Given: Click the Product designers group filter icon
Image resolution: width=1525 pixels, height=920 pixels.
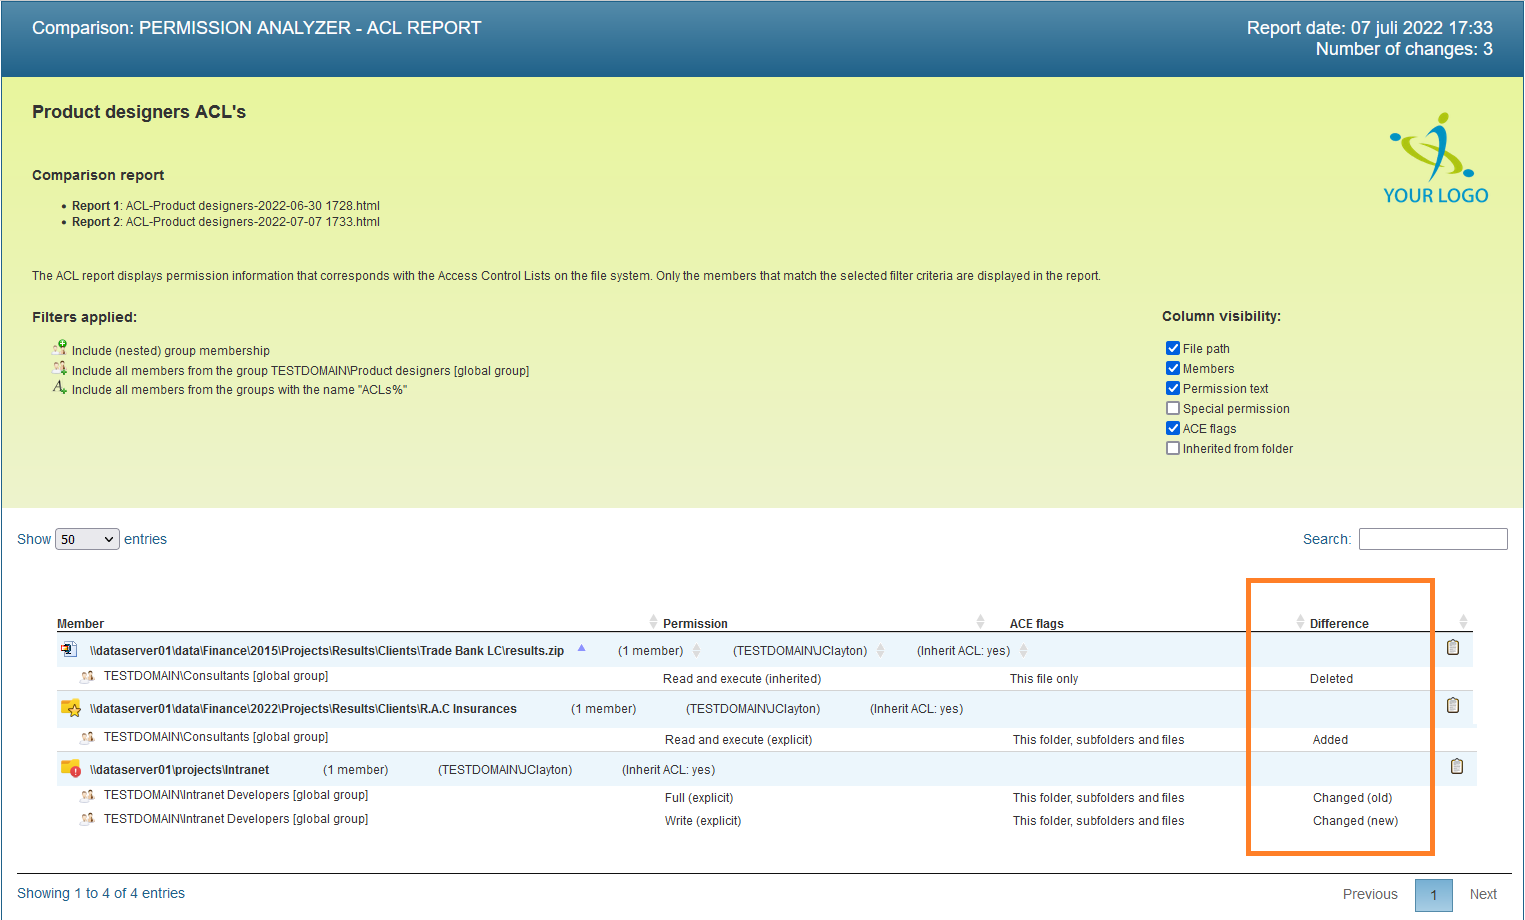Looking at the screenshot, I should pyautogui.click(x=60, y=368).
